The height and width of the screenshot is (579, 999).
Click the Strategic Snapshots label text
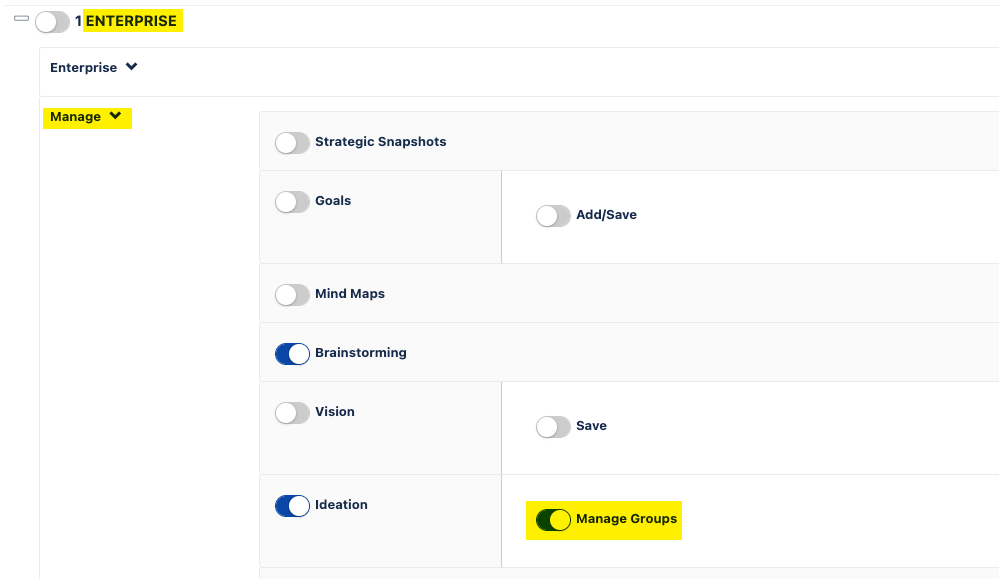380,142
